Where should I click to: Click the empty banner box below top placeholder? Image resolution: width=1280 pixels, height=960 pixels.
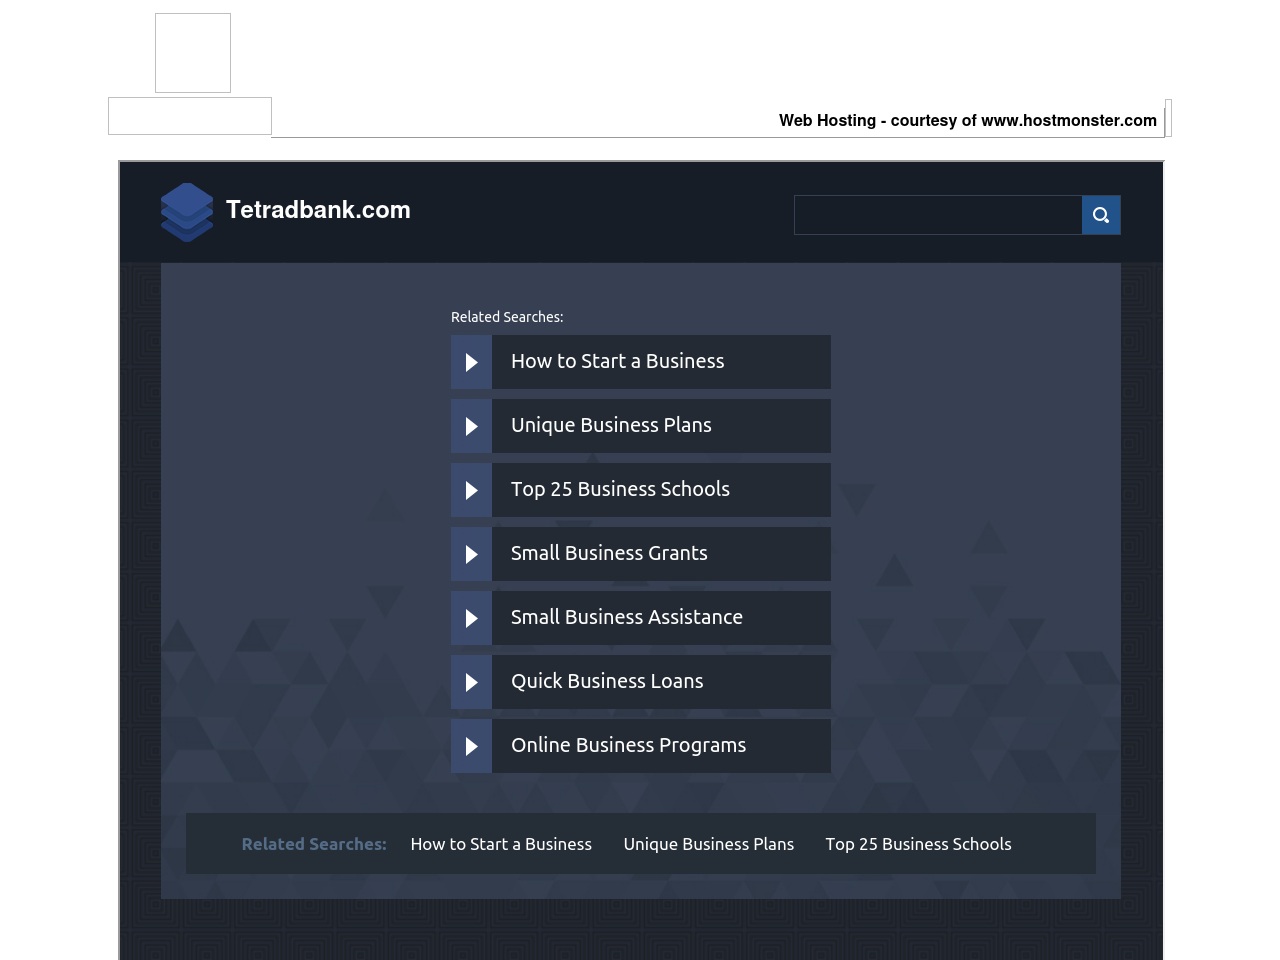click(x=190, y=116)
